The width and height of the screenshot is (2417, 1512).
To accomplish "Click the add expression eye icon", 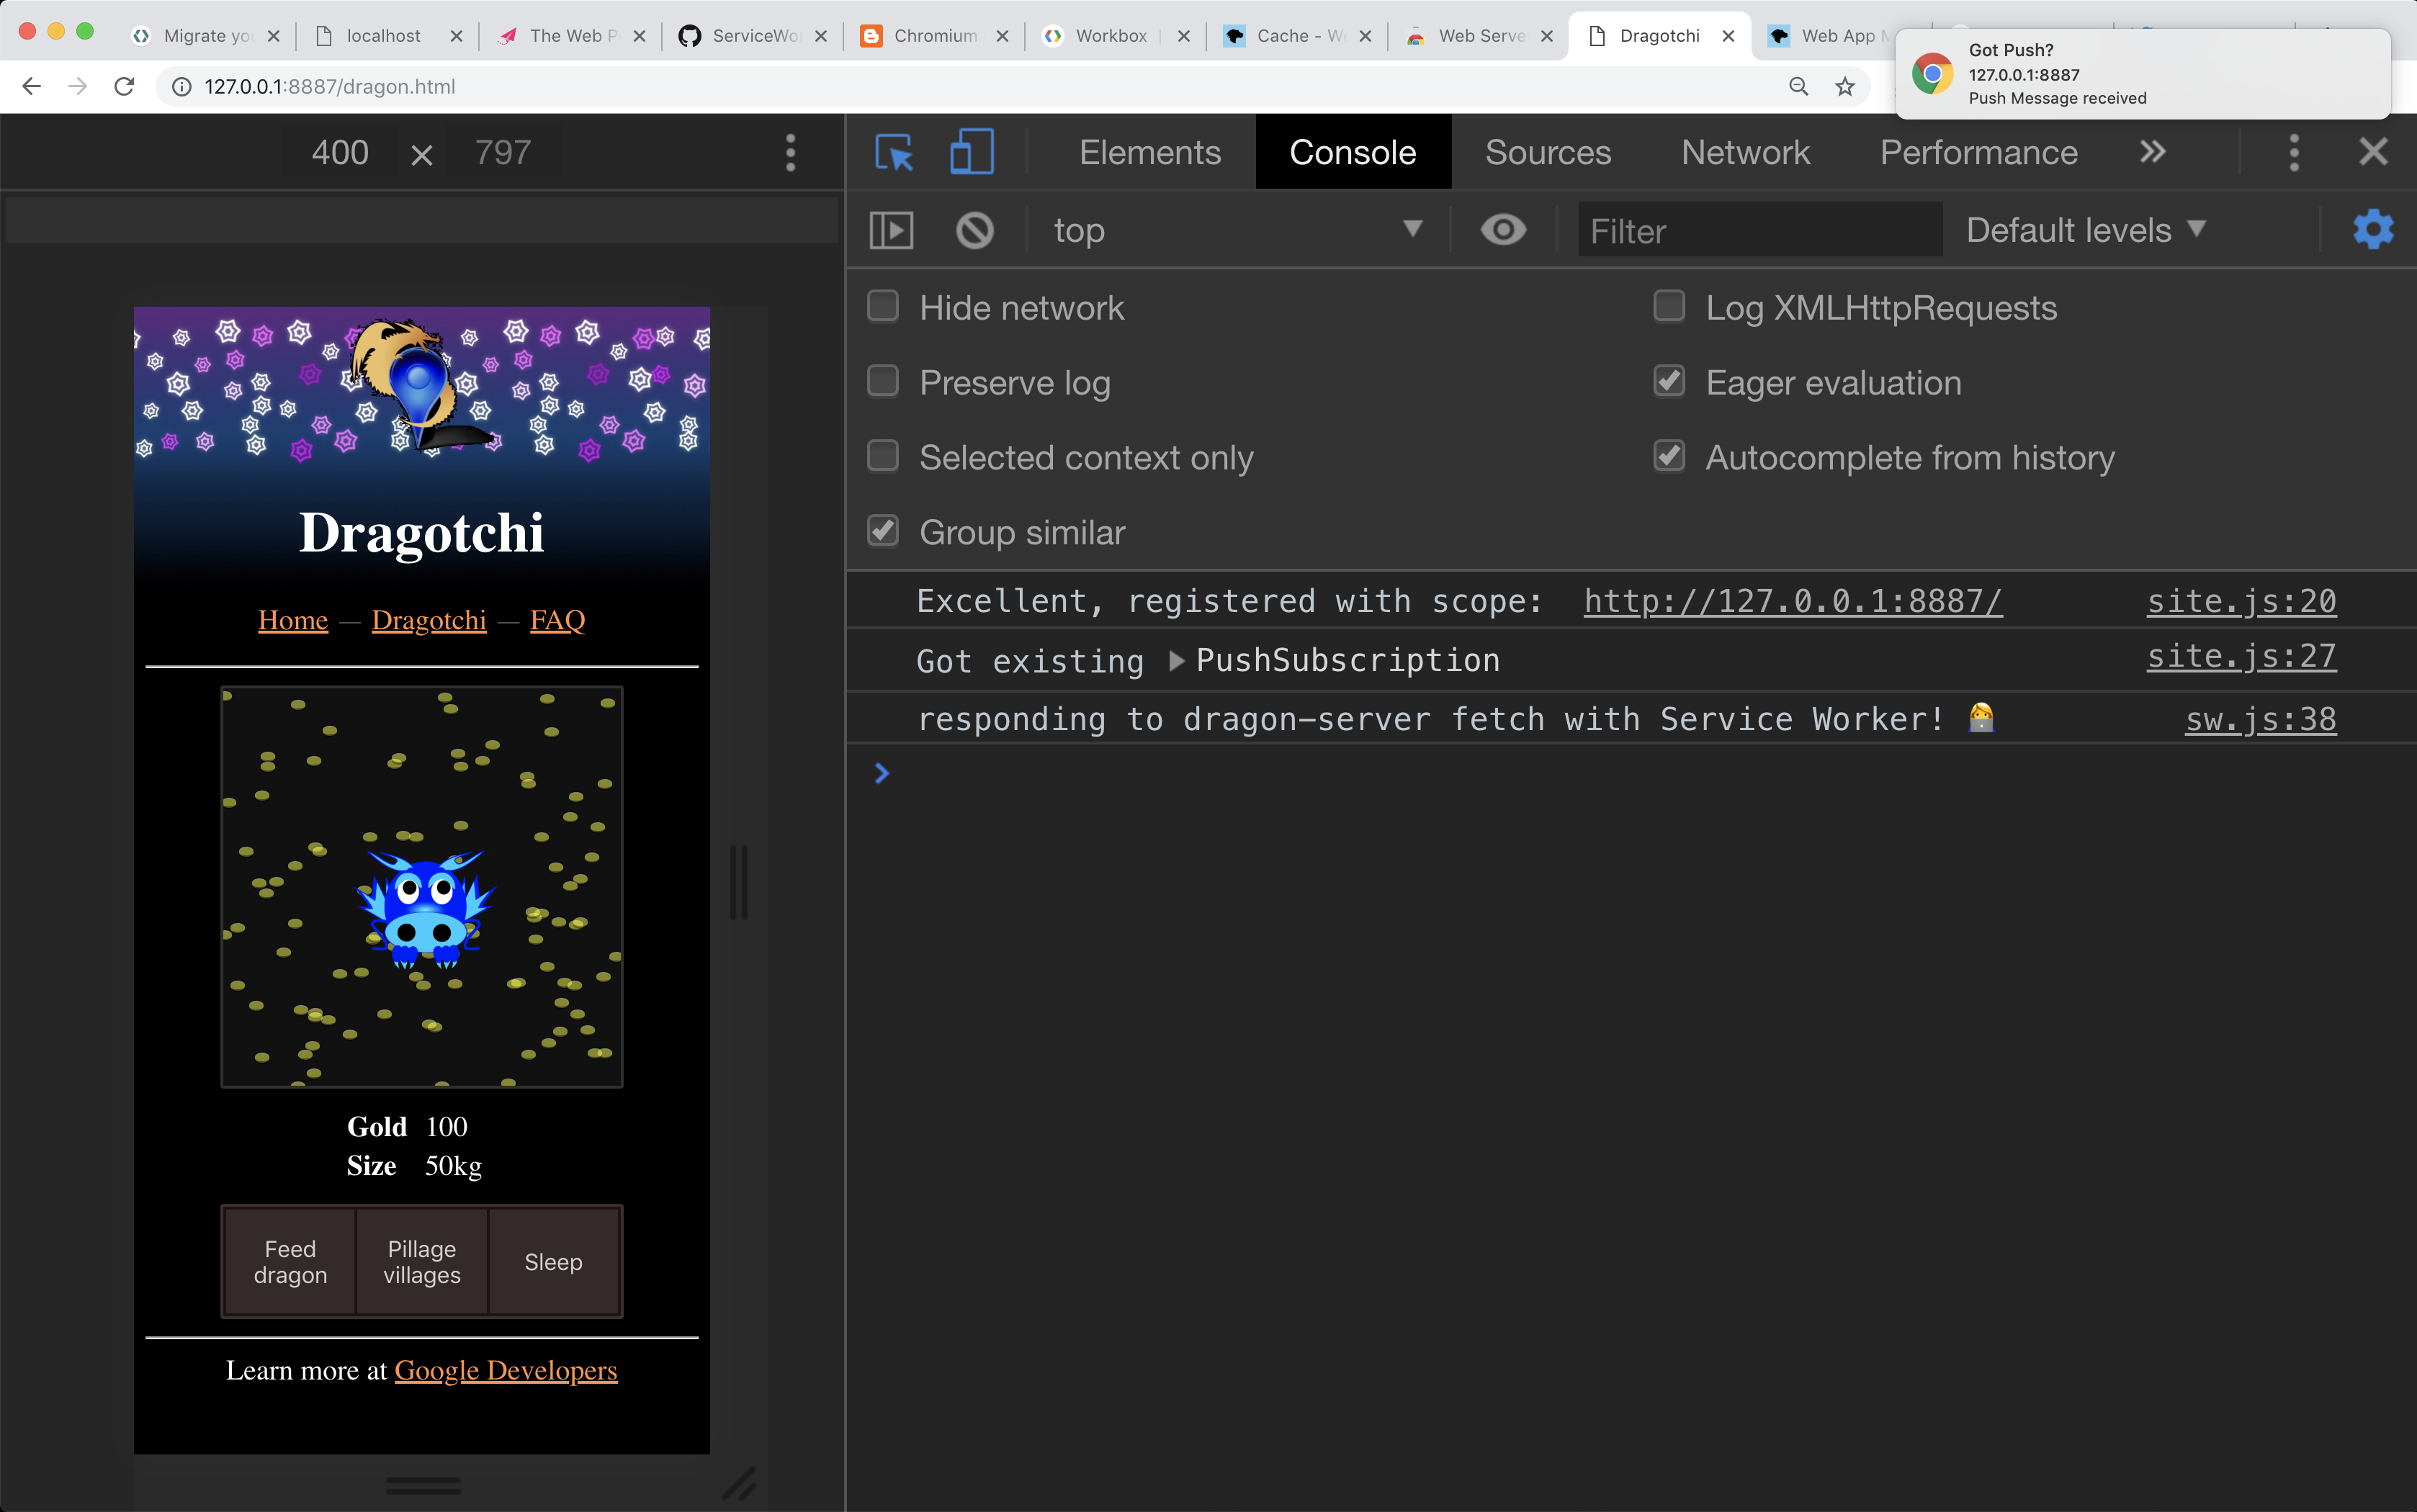I will tap(1502, 228).
